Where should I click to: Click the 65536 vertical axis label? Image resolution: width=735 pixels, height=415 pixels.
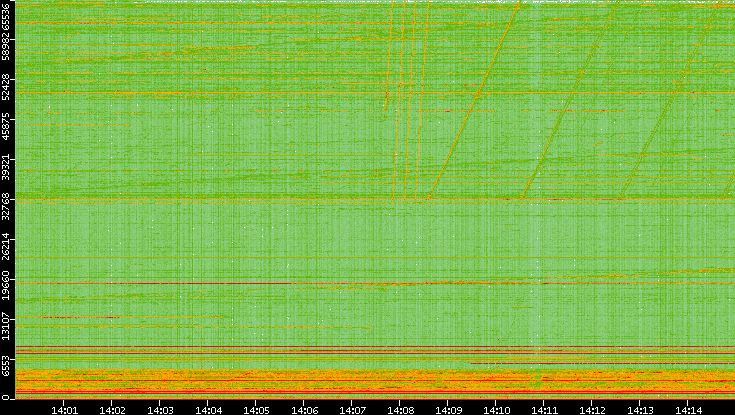coord(5,15)
